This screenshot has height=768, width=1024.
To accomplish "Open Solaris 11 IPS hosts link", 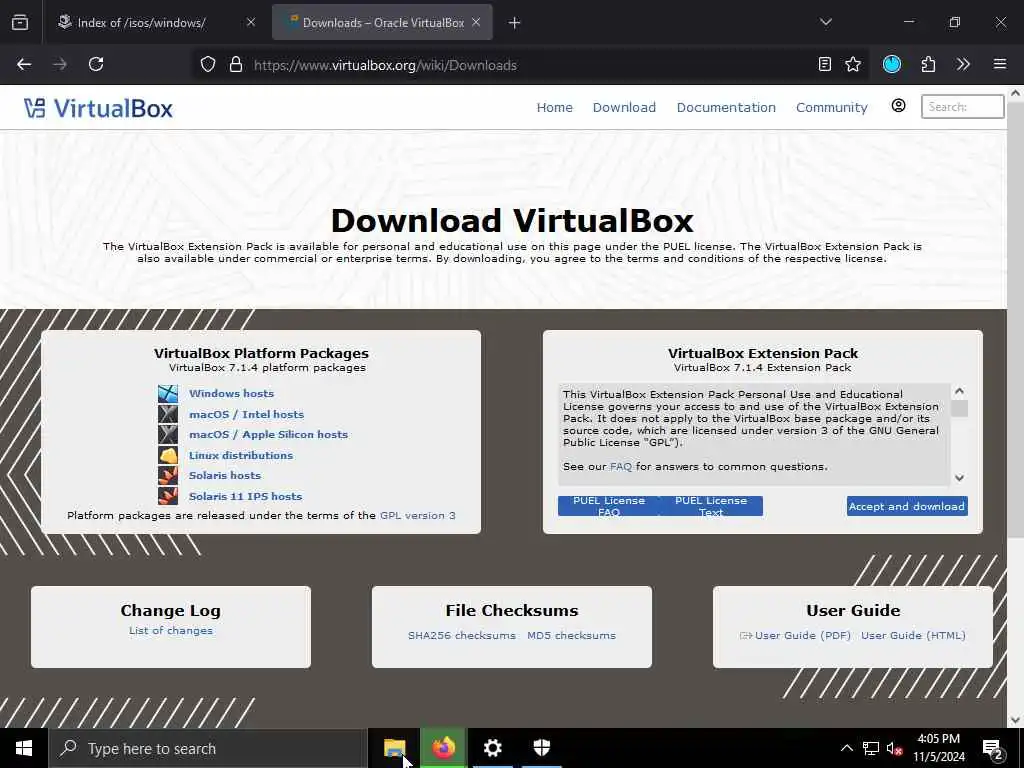I will coord(246,496).
